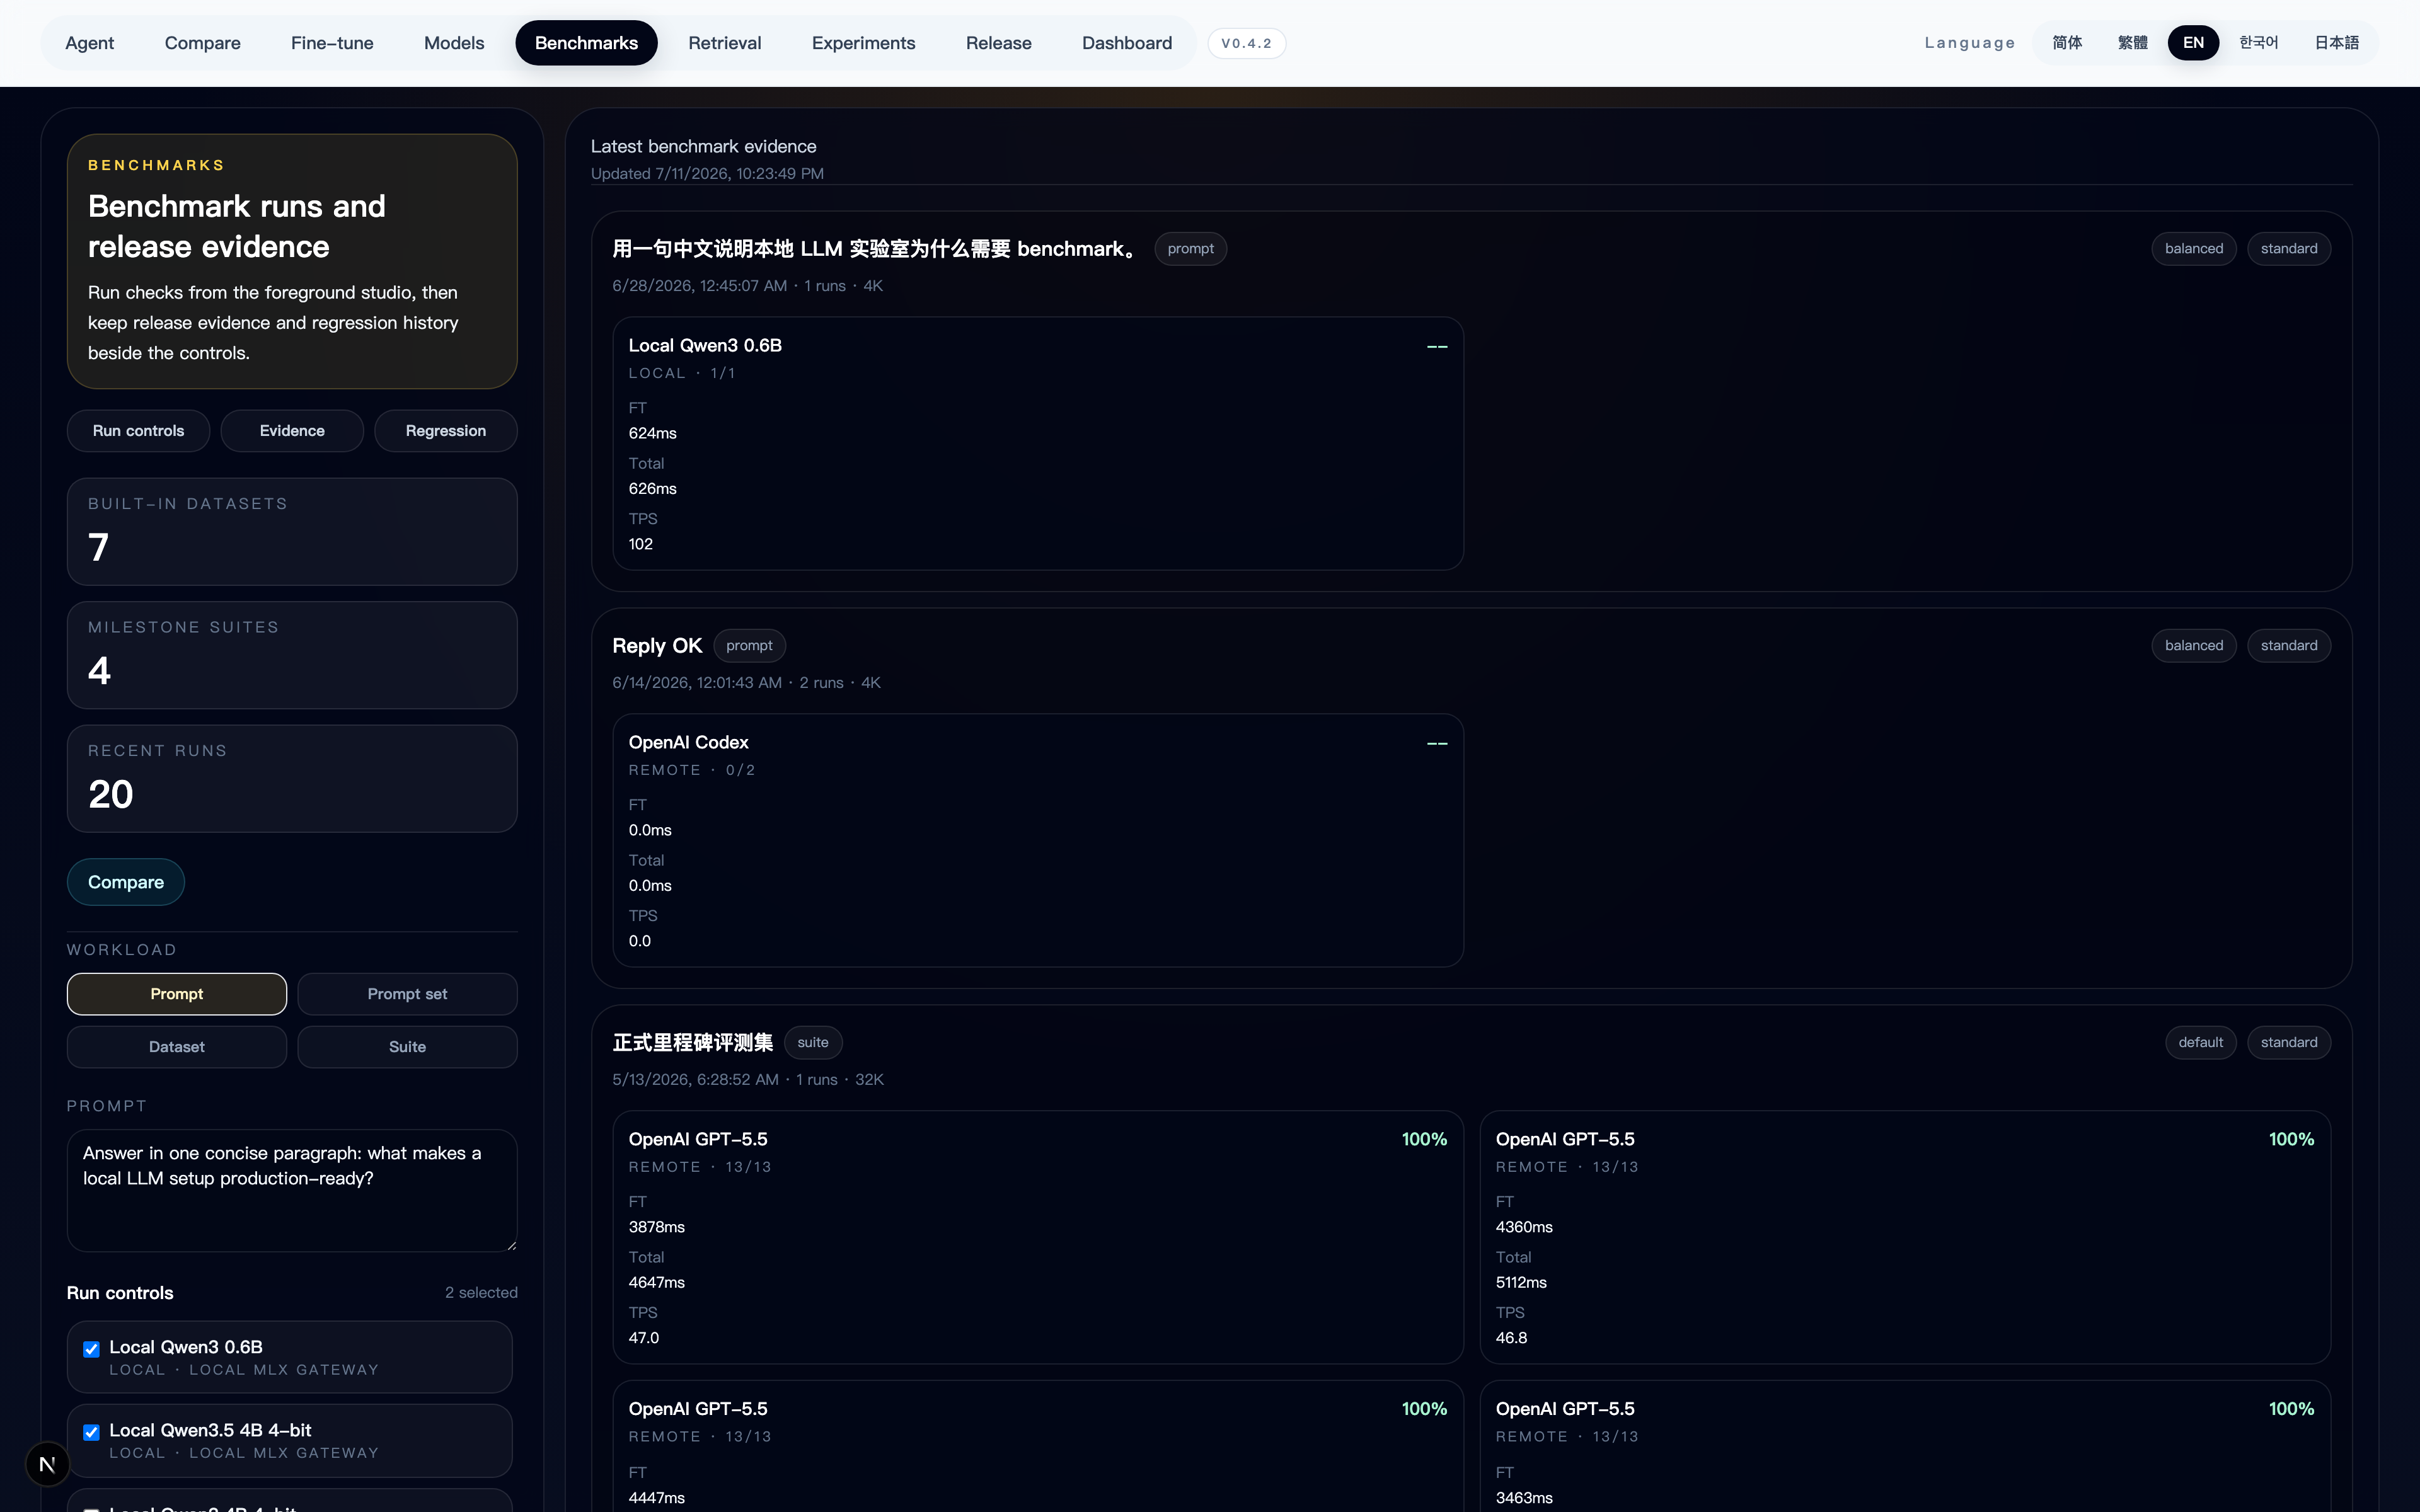Open the Release tab
Image resolution: width=2420 pixels, height=1512 pixels.
999,43
